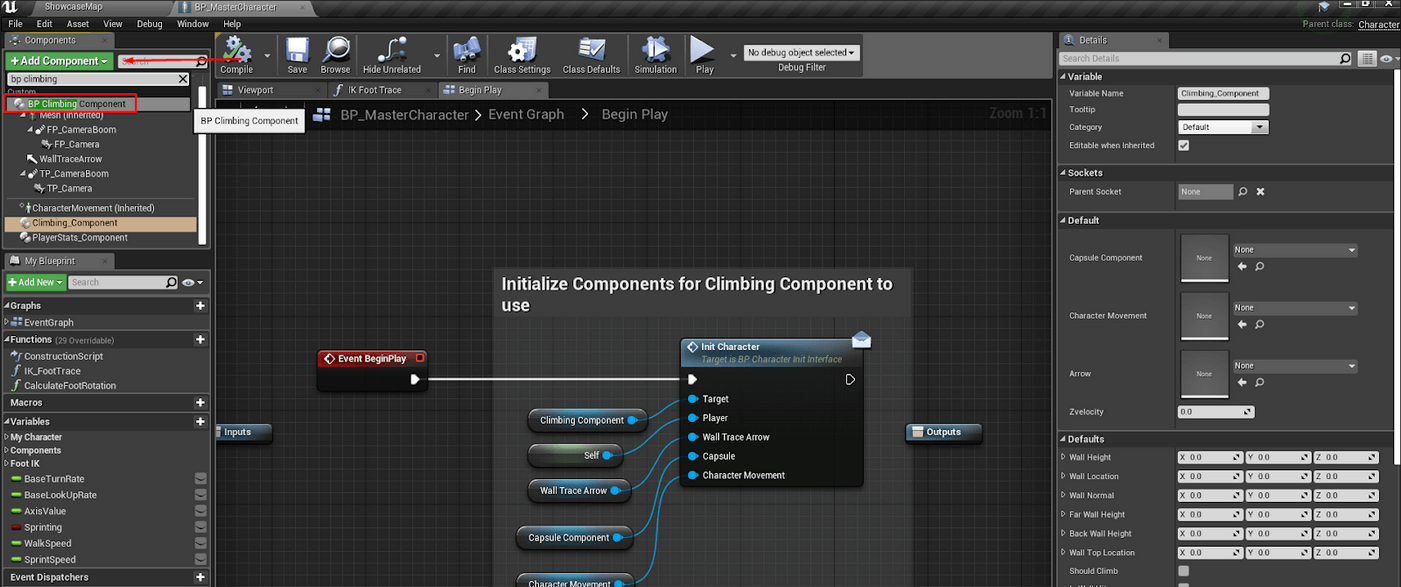The width and height of the screenshot is (1401, 587).
Task: Click the Play toolbar button
Action: point(704,55)
